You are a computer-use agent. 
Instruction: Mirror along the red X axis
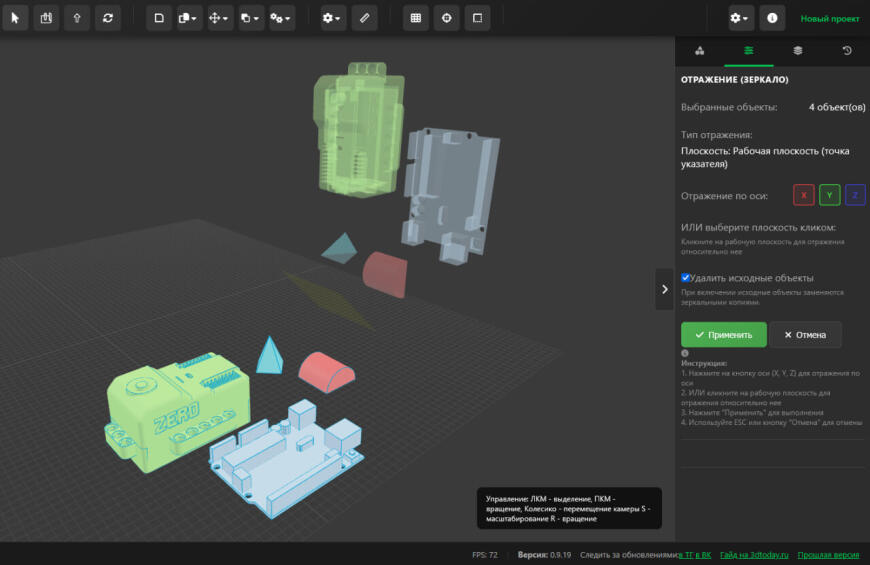click(x=803, y=195)
